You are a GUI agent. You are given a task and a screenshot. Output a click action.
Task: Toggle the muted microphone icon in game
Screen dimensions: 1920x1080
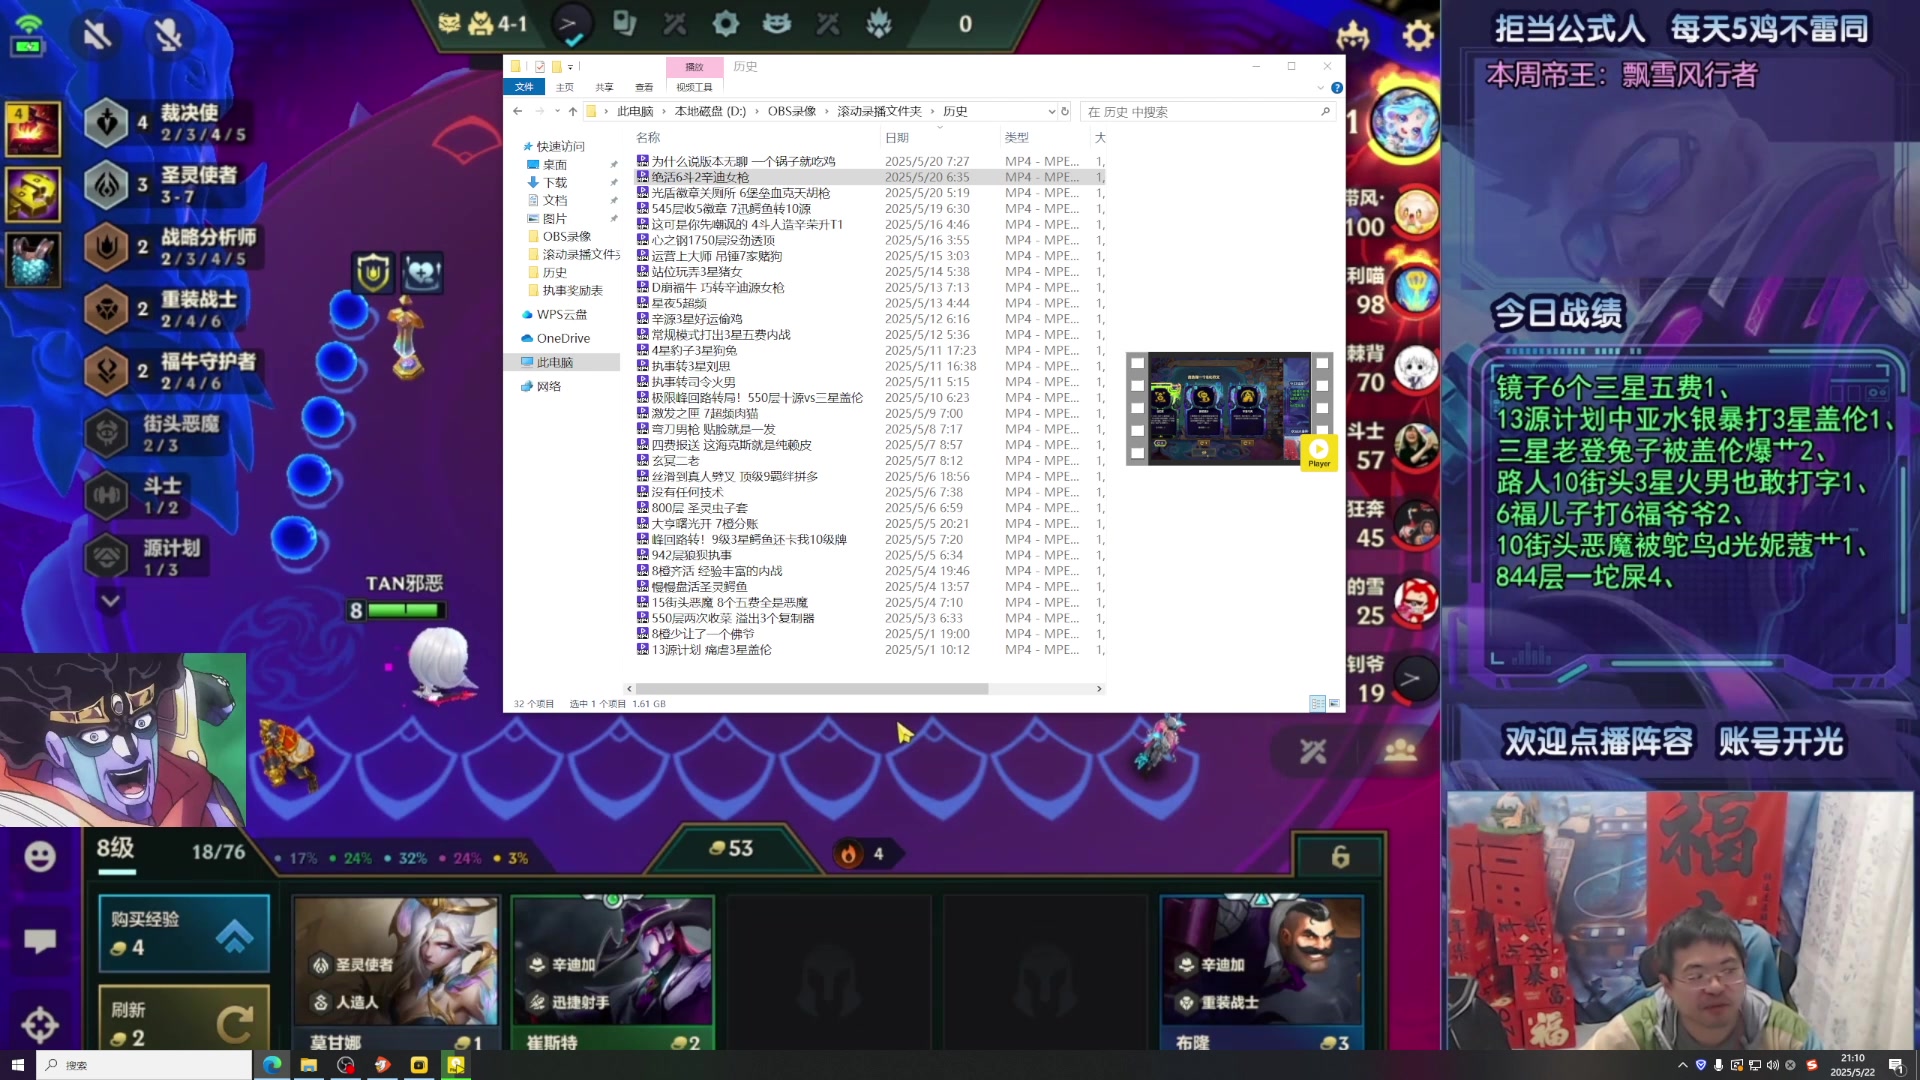coord(168,36)
